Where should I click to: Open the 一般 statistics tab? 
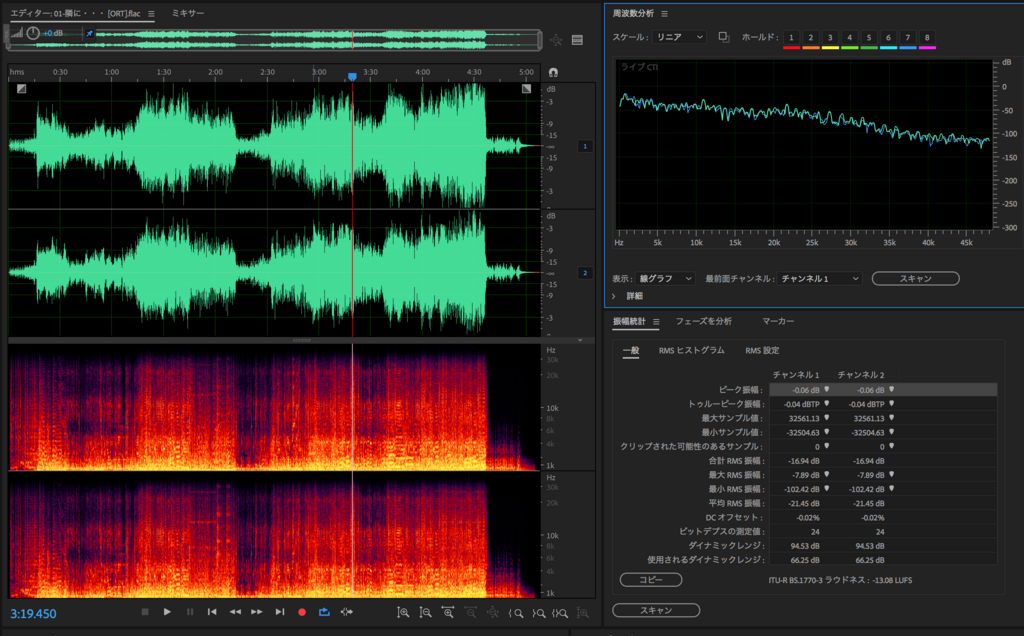631,351
